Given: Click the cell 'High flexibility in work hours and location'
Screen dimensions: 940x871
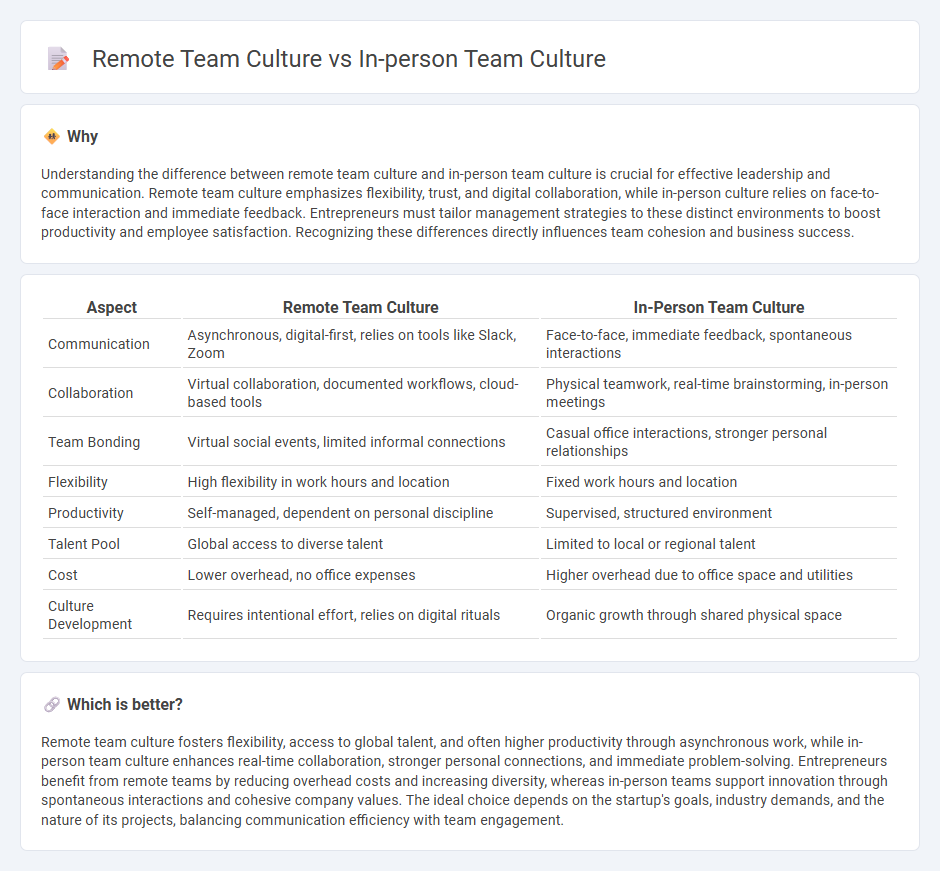Looking at the screenshot, I should [360, 482].
